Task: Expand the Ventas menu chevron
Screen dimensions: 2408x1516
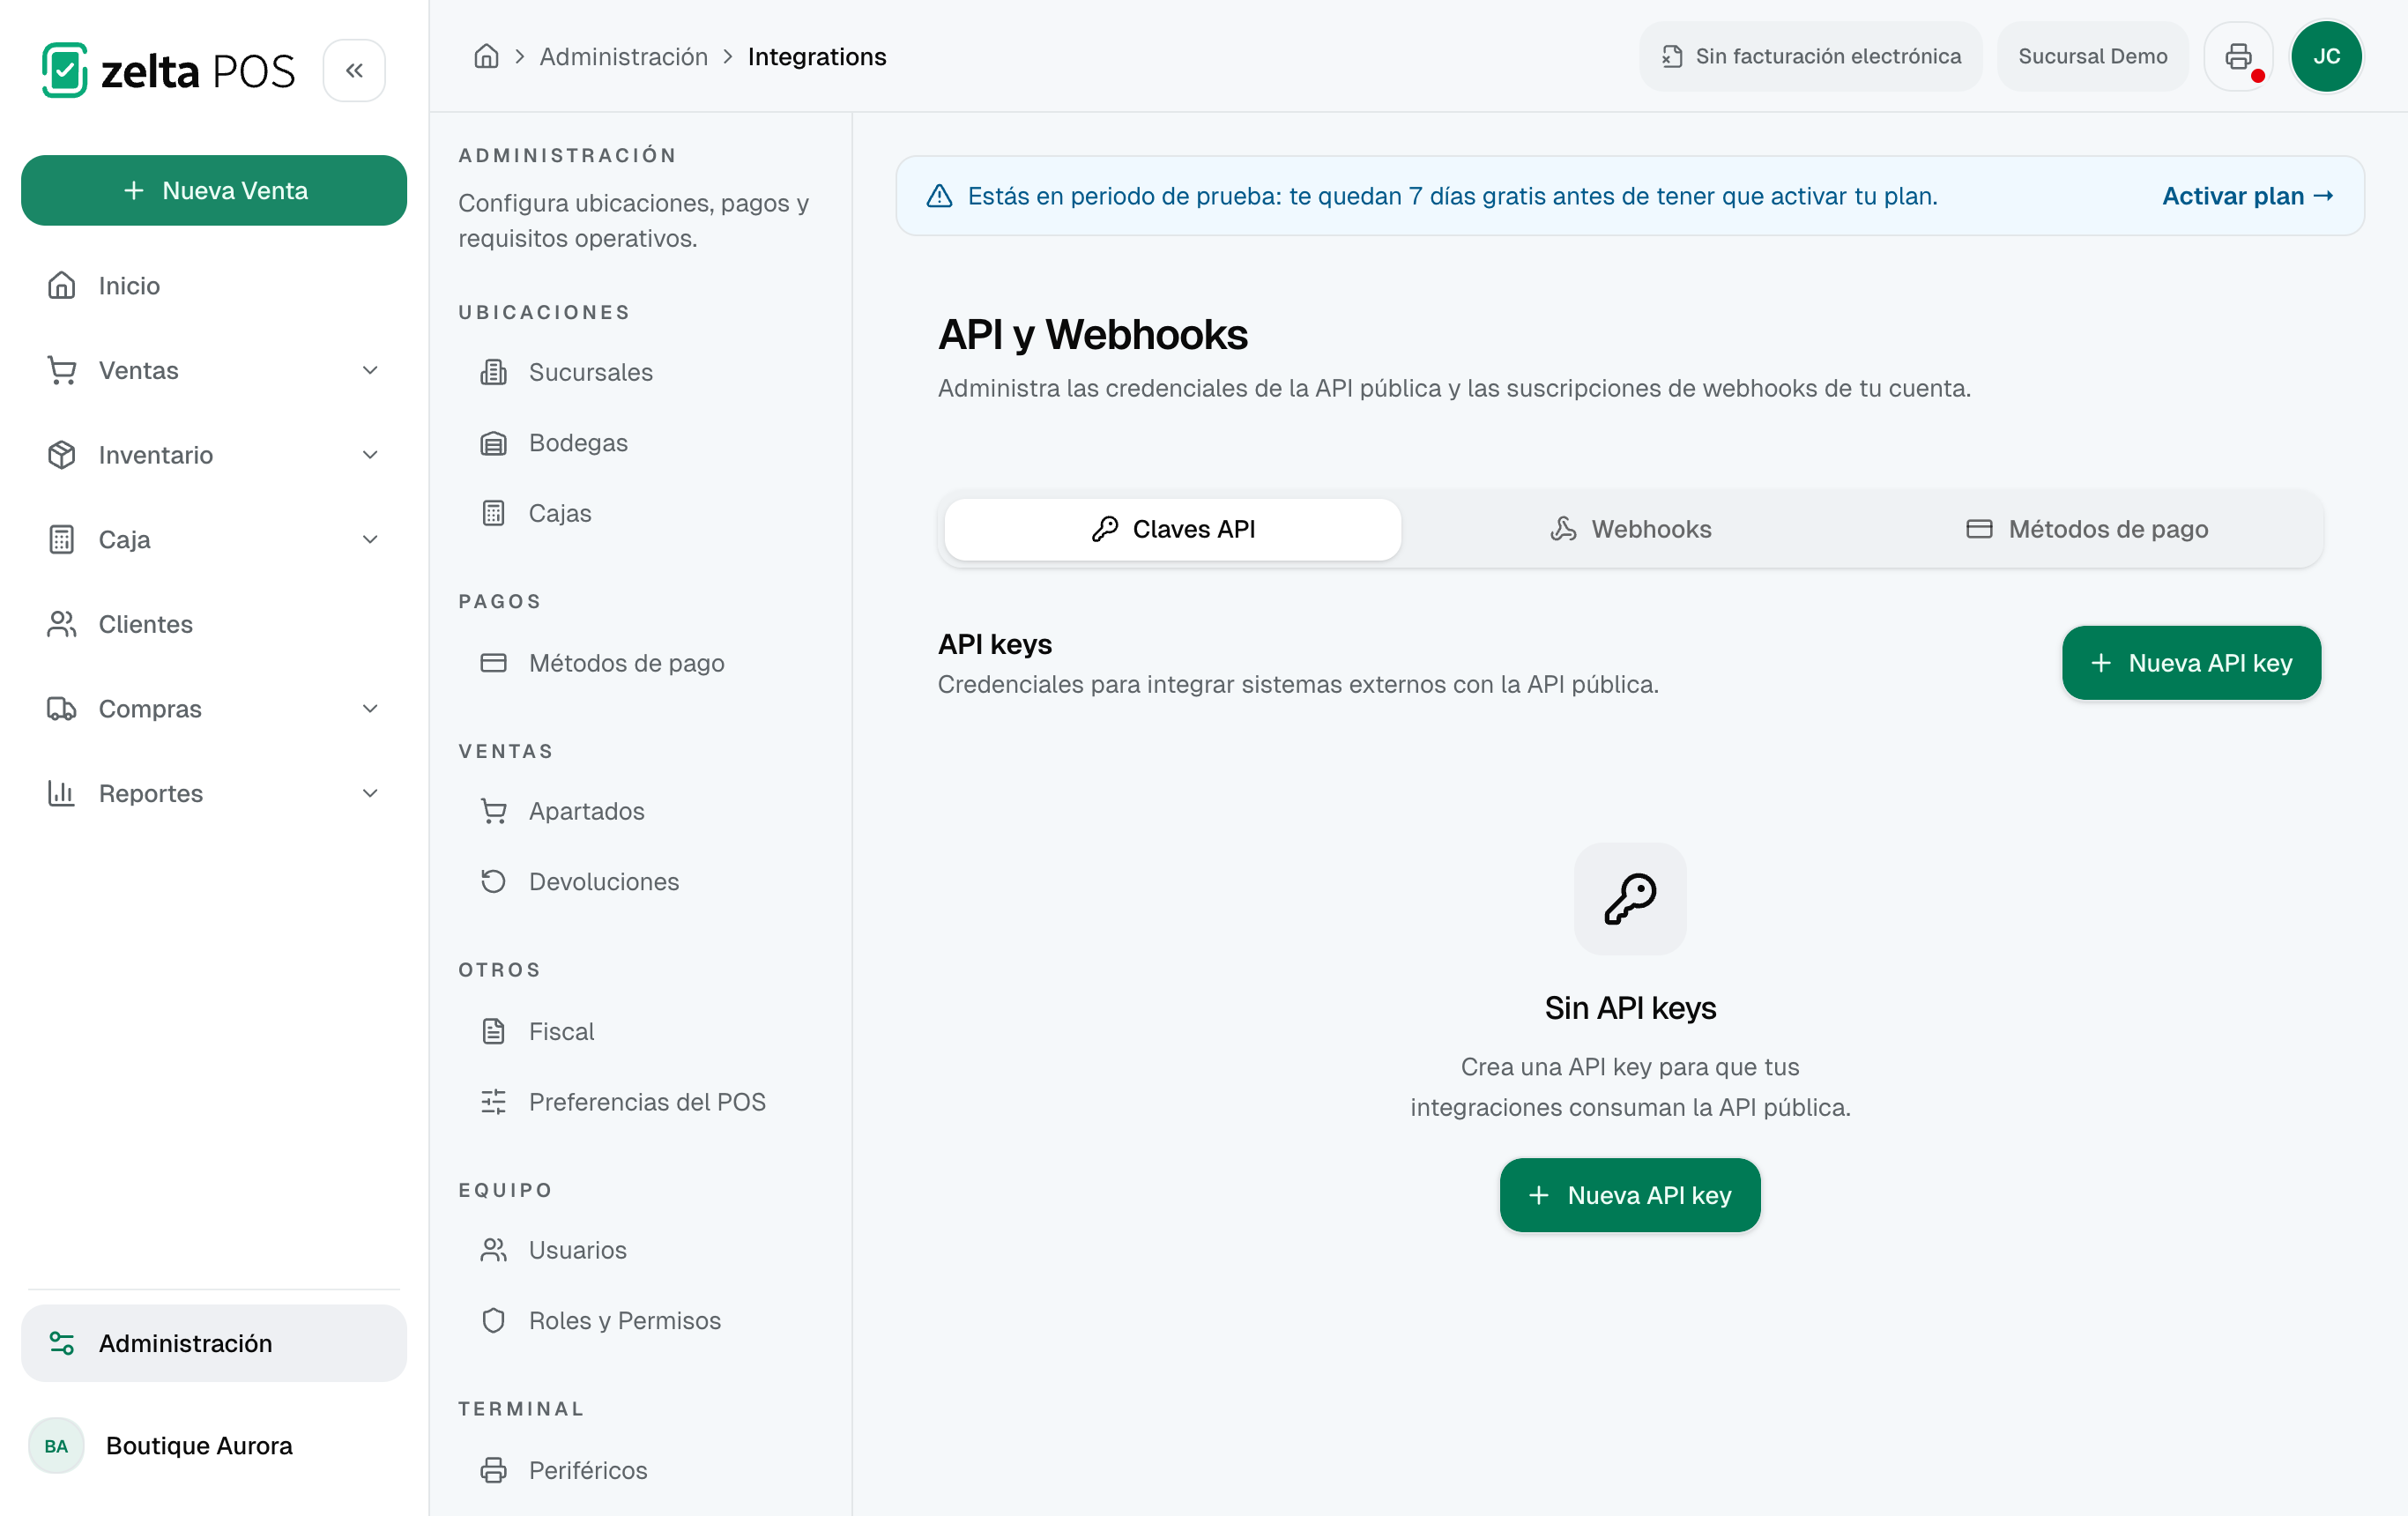Action: 370,370
